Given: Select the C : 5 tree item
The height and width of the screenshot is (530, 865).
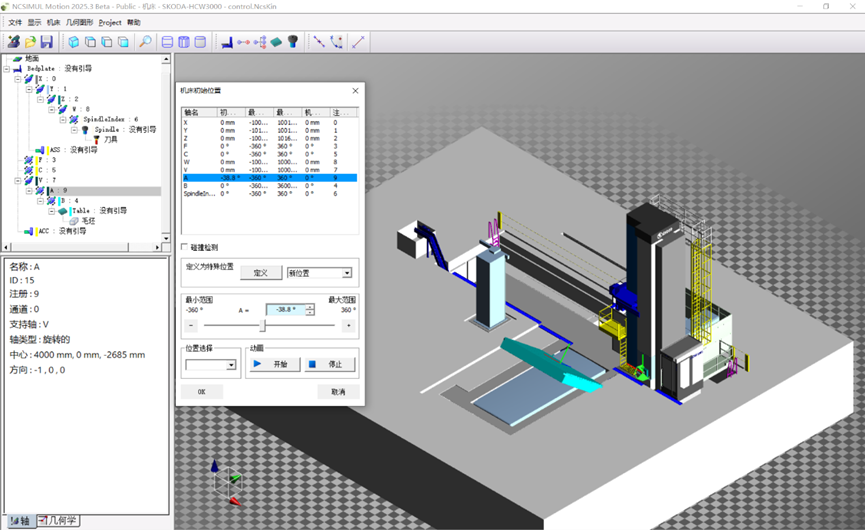Looking at the screenshot, I should click(x=47, y=170).
